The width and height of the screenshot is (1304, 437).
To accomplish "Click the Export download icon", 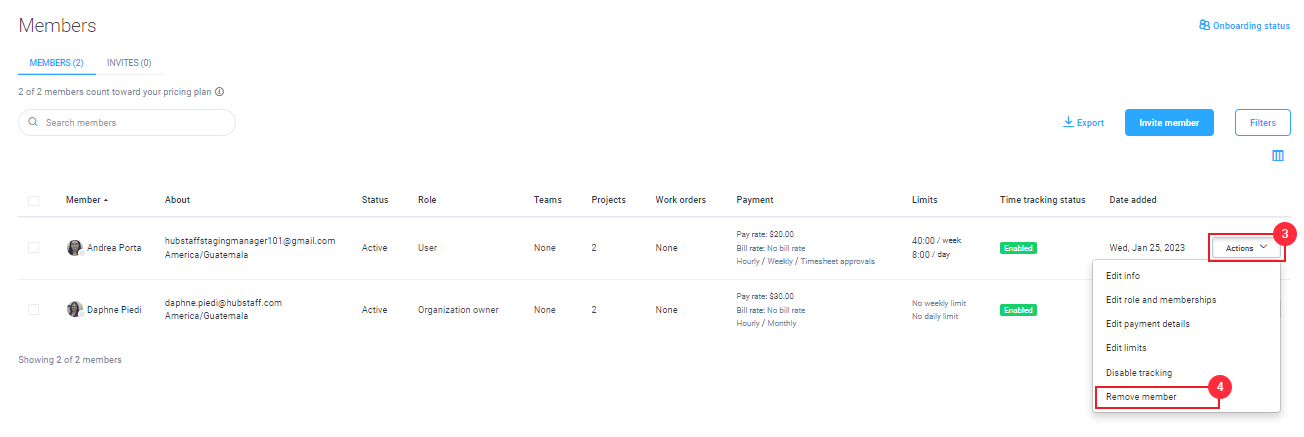I will [x=1068, y=122].
